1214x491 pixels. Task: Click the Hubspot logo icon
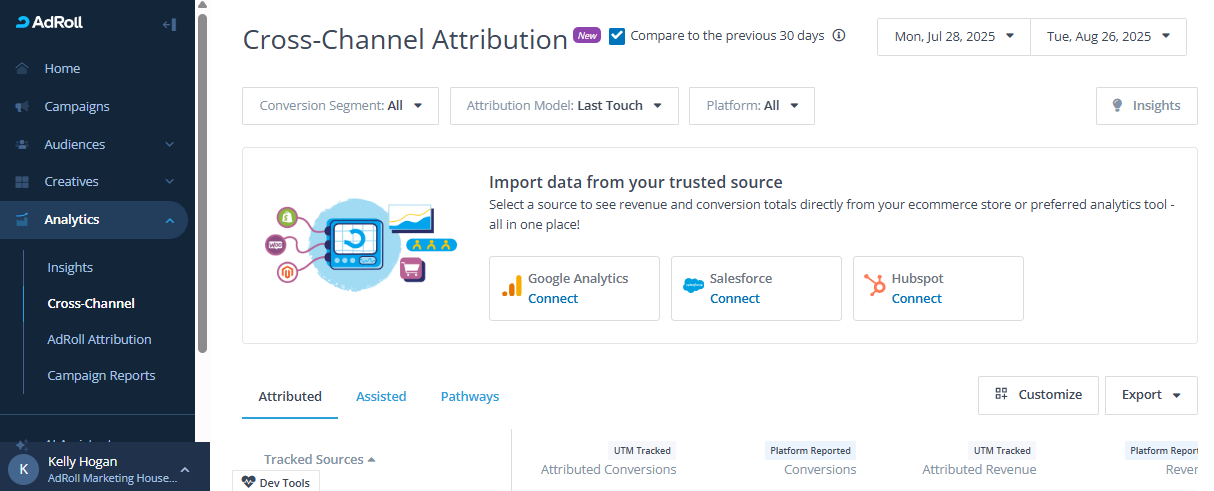point(876,288)
